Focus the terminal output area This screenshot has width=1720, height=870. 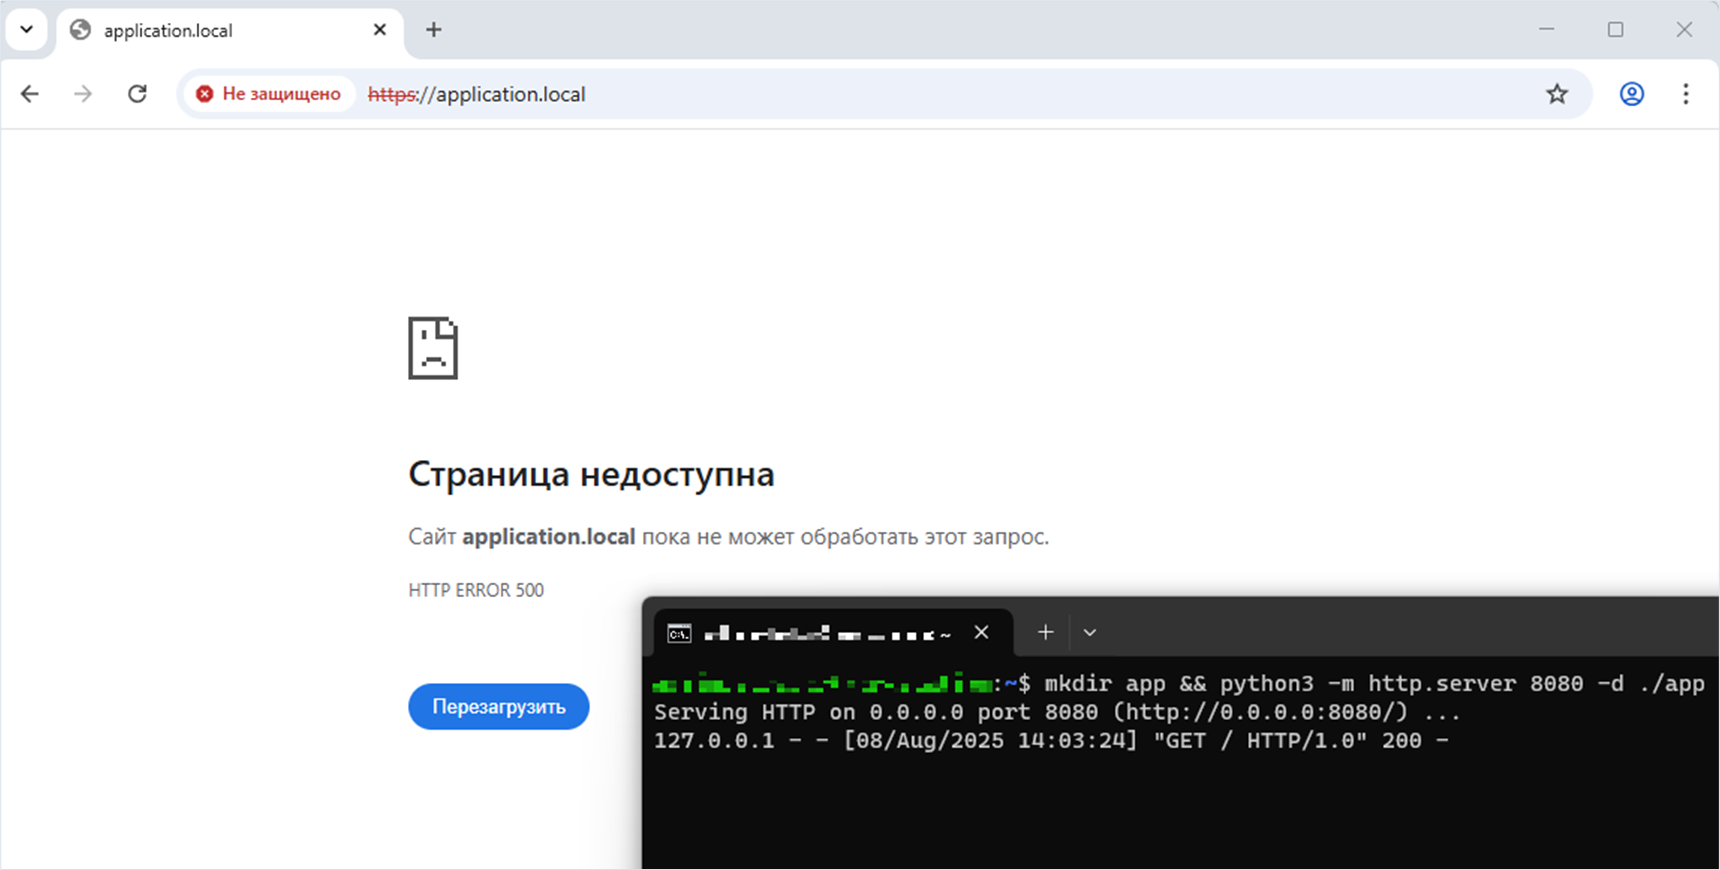tap(1180, 800)
